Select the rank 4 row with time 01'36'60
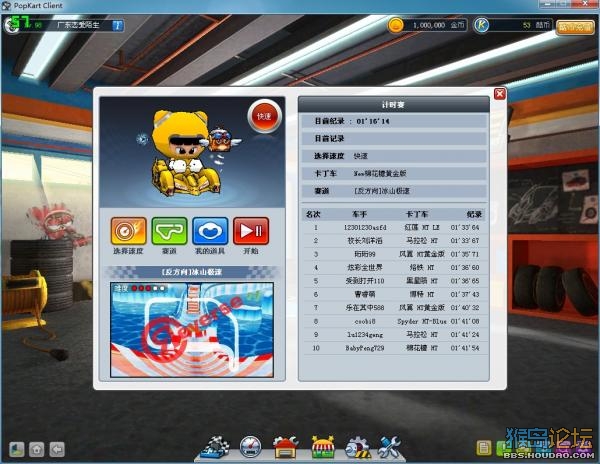 394,268
